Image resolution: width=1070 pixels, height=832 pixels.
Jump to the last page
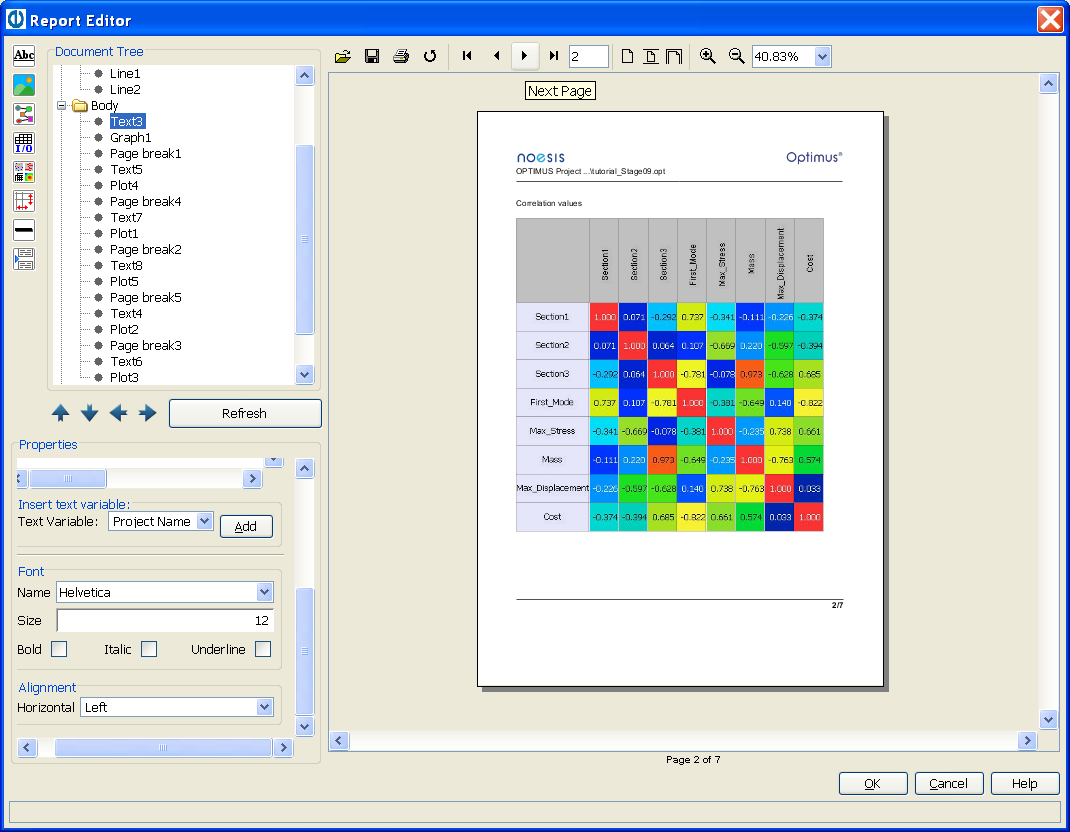pos(553,56)
